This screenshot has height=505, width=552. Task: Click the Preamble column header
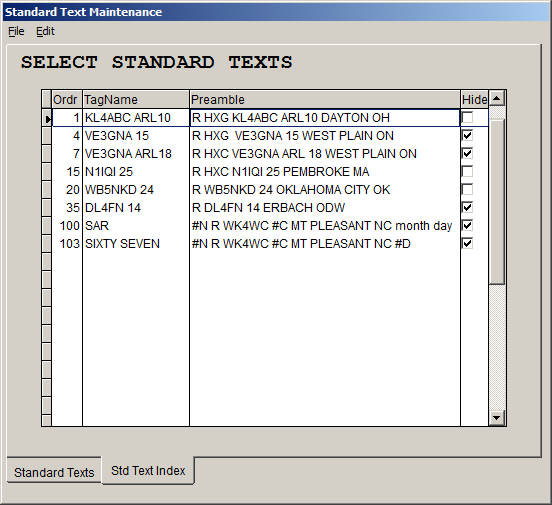[x=325, y=100]
